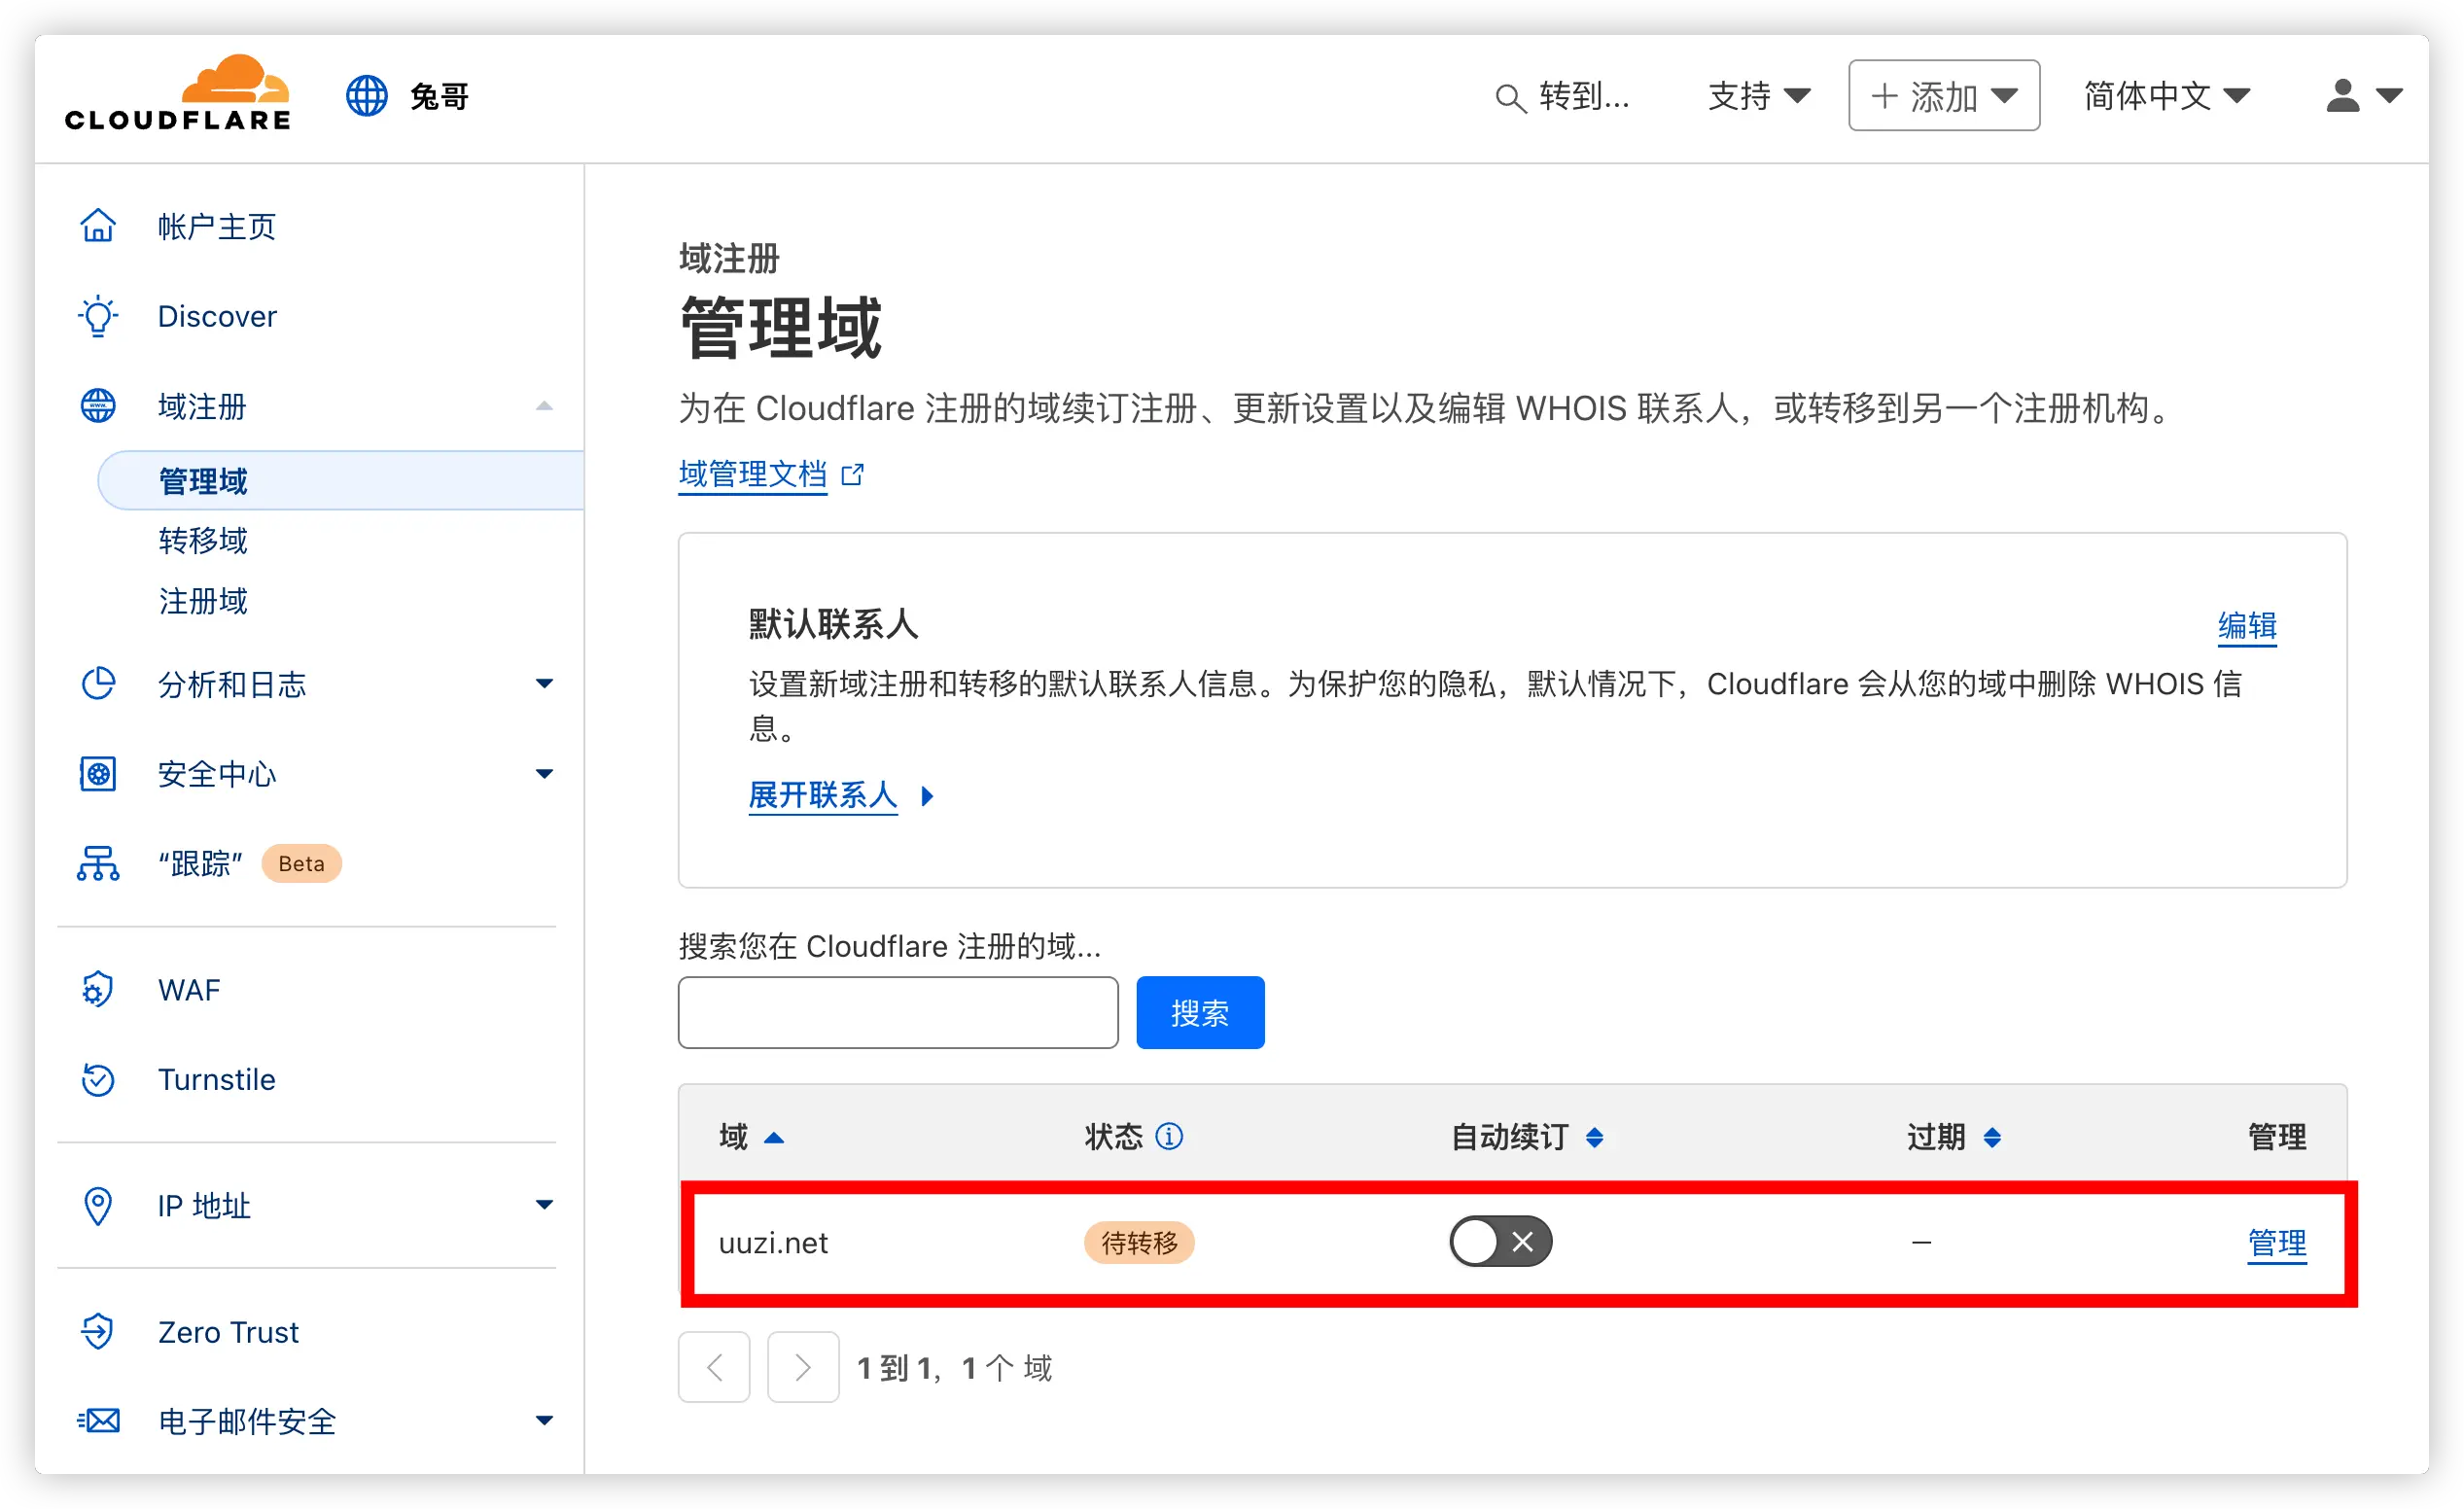The width and height of the screenshot is (2464, 1509).
Task: Click the 展开联系人 link
Action: coord(823,796)
